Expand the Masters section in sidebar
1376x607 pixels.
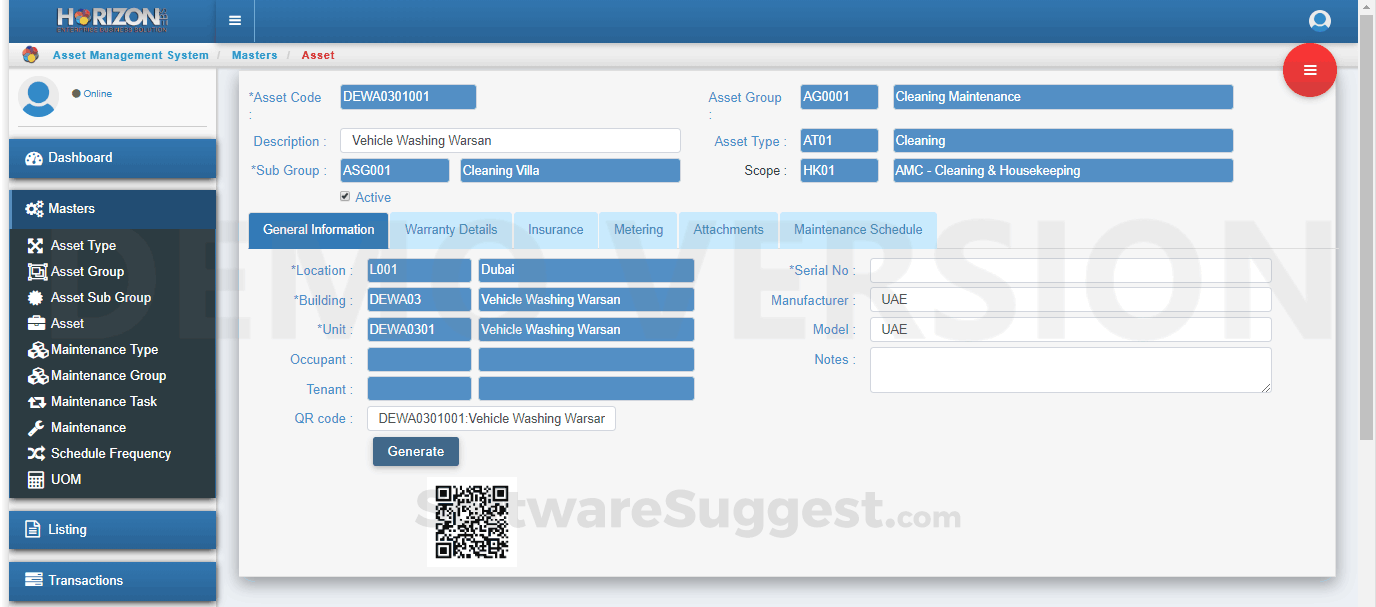click(x=112, y=209)
